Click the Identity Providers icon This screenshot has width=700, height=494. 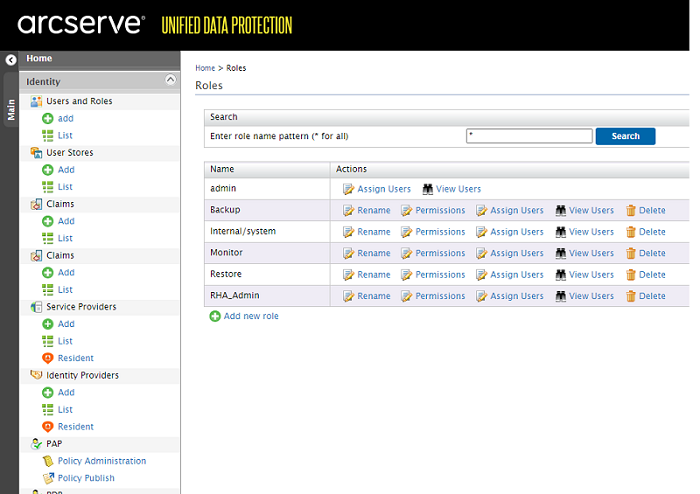click(36, 375)
